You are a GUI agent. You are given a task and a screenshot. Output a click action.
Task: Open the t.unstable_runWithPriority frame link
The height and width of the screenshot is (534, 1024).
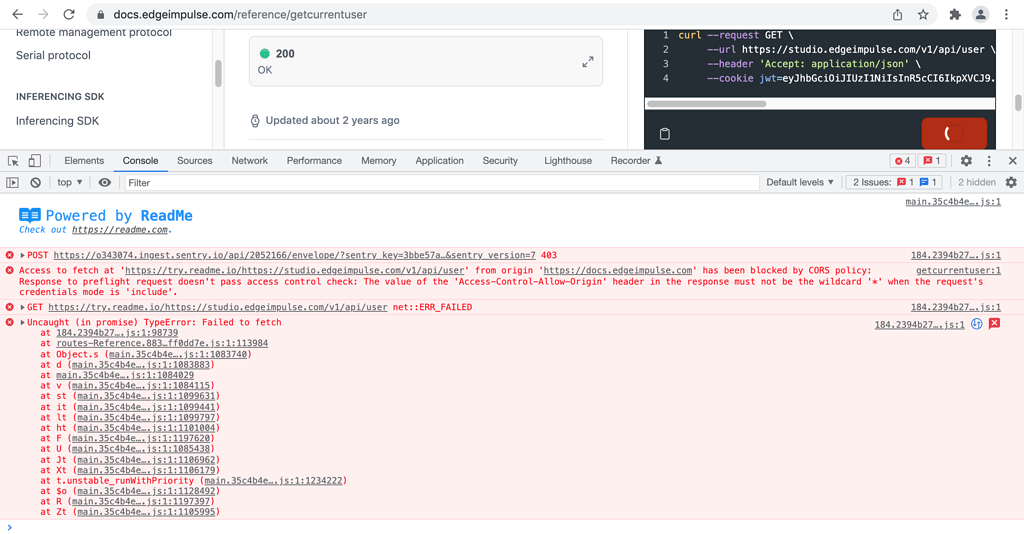click(x=273, y=480)
